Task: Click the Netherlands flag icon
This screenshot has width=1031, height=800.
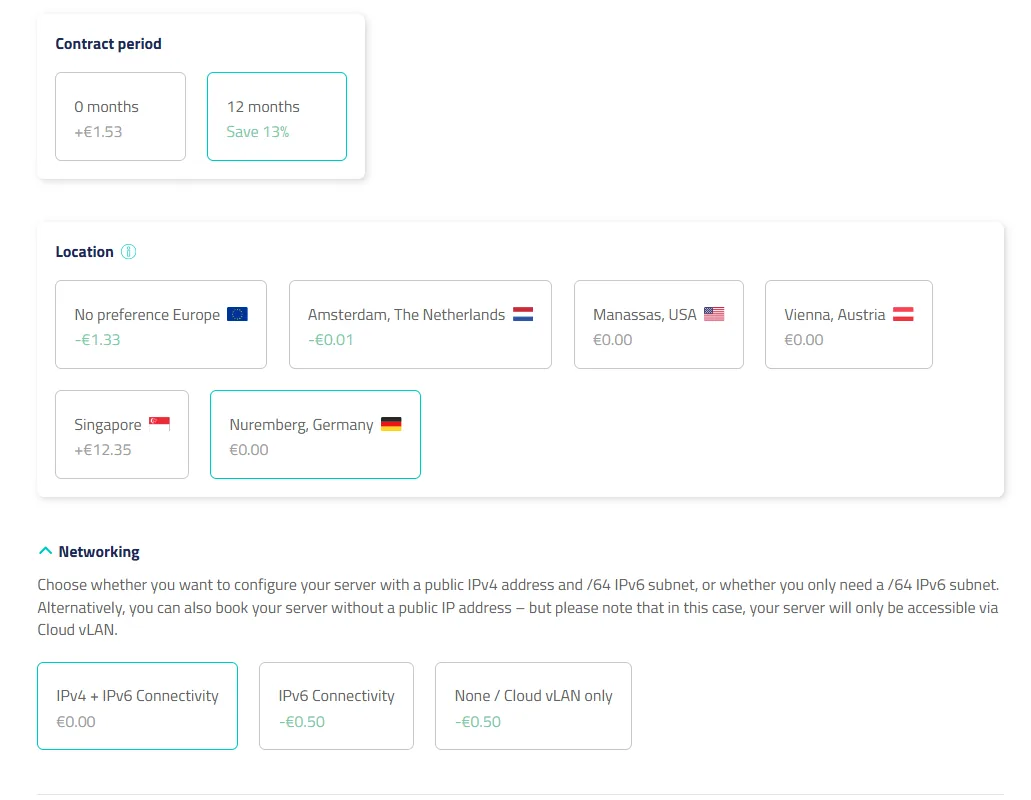Action: (x=523, y=314)
